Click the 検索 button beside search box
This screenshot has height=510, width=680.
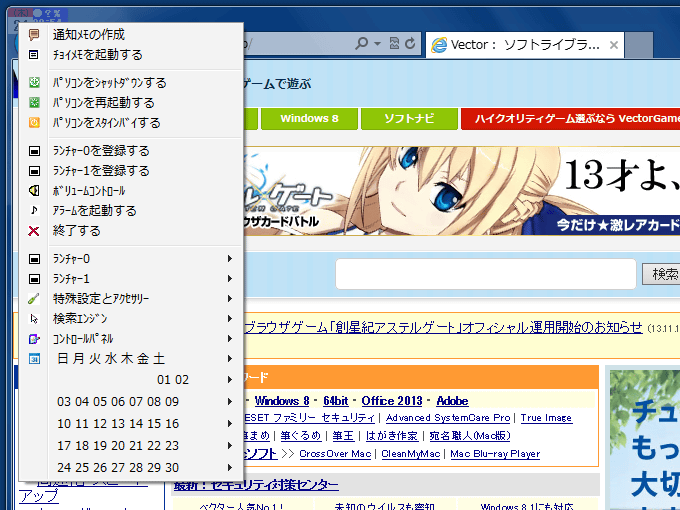coord(661,274)
